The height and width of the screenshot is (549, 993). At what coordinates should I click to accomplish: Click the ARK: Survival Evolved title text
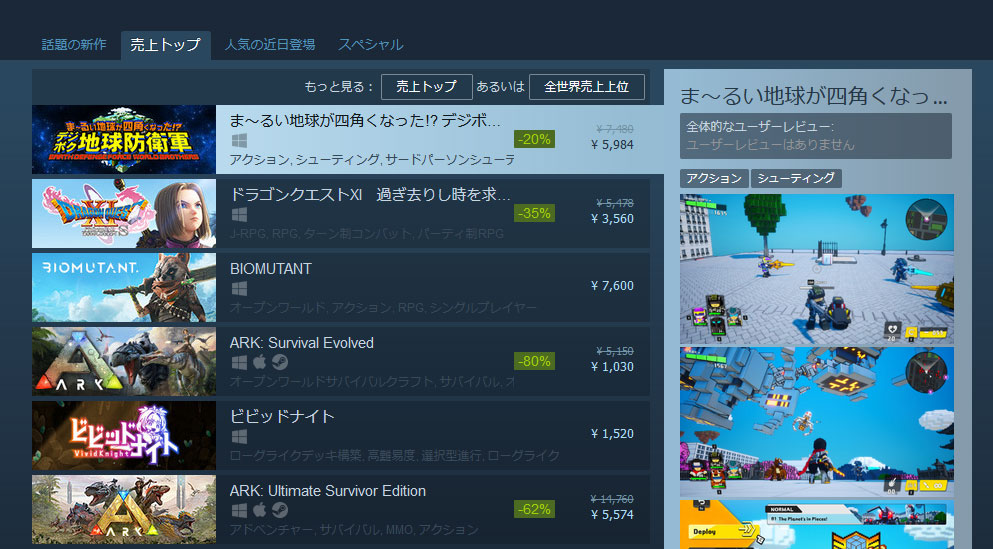click(x=301, y=343)
